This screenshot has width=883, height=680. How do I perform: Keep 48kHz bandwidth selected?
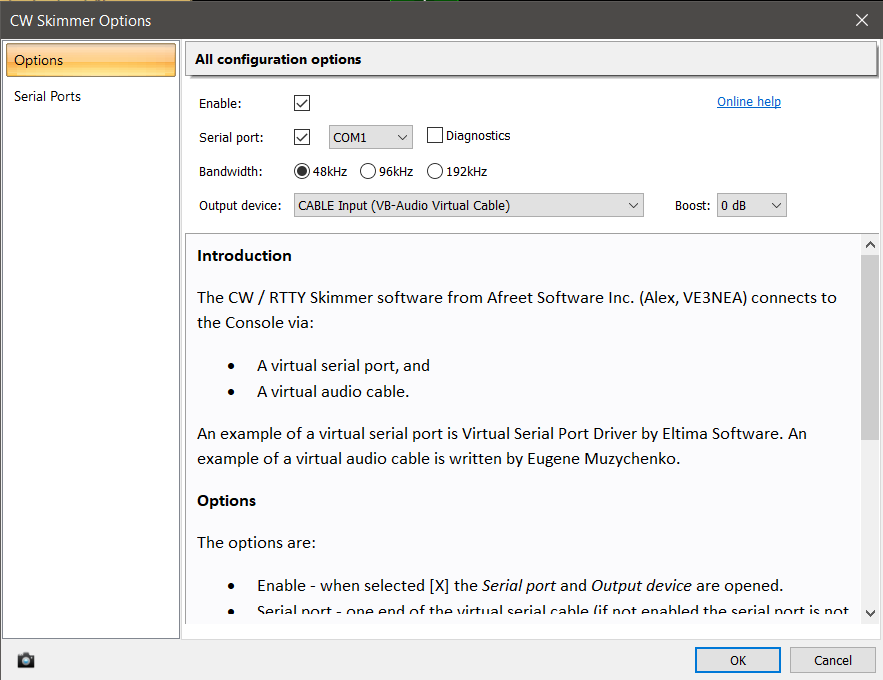[301, 171]
